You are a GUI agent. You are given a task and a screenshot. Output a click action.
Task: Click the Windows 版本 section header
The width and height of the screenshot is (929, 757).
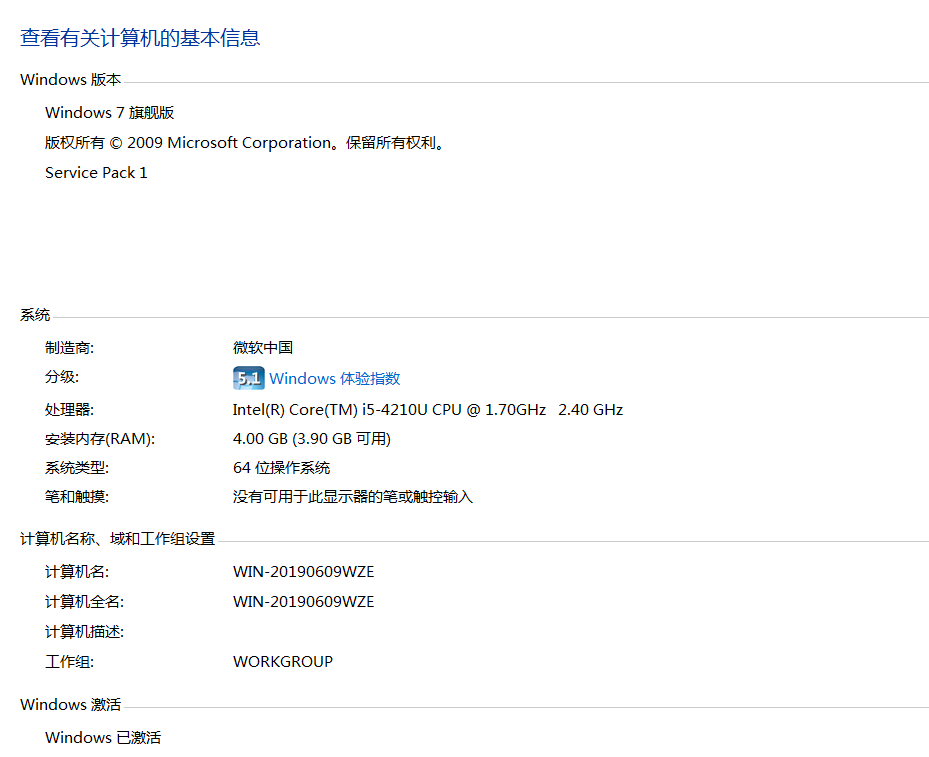tap(71, 79)
